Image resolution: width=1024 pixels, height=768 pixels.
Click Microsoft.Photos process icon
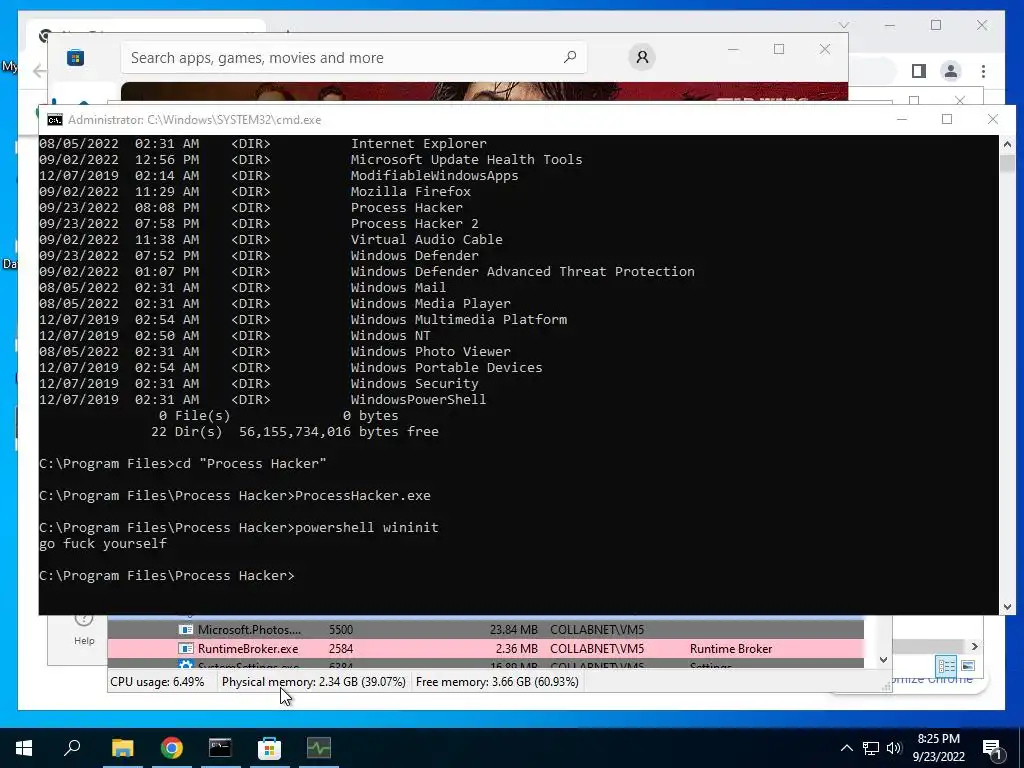point(186,630)
